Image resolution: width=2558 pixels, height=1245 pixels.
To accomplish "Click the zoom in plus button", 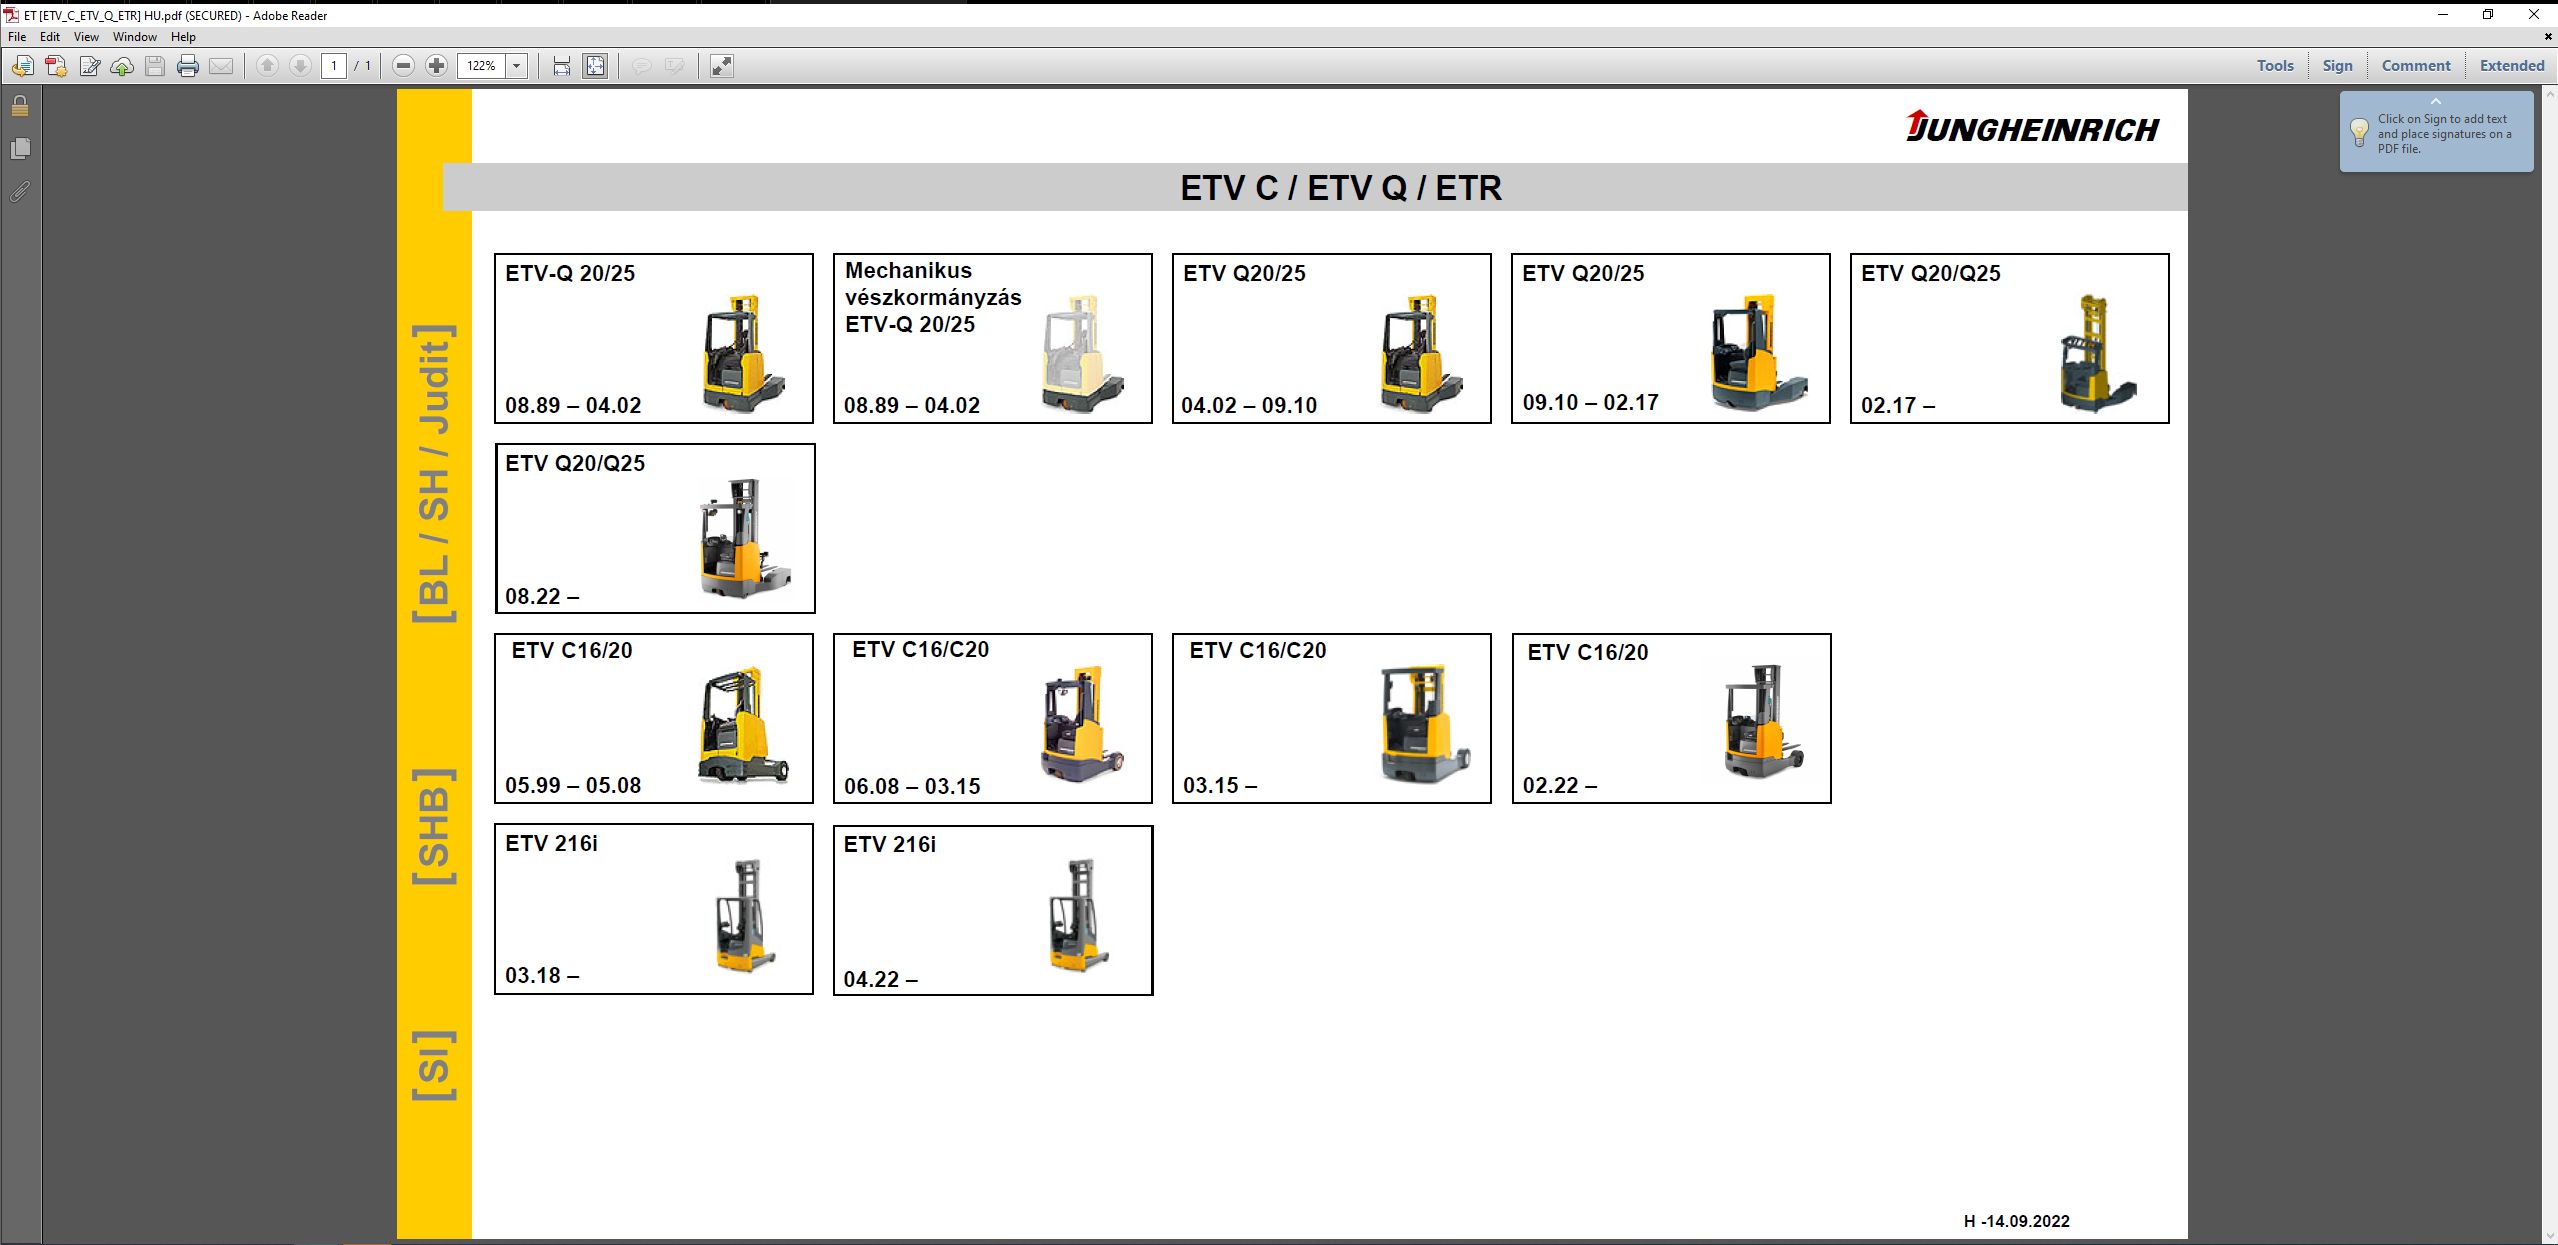I will [x=436, y=66].
